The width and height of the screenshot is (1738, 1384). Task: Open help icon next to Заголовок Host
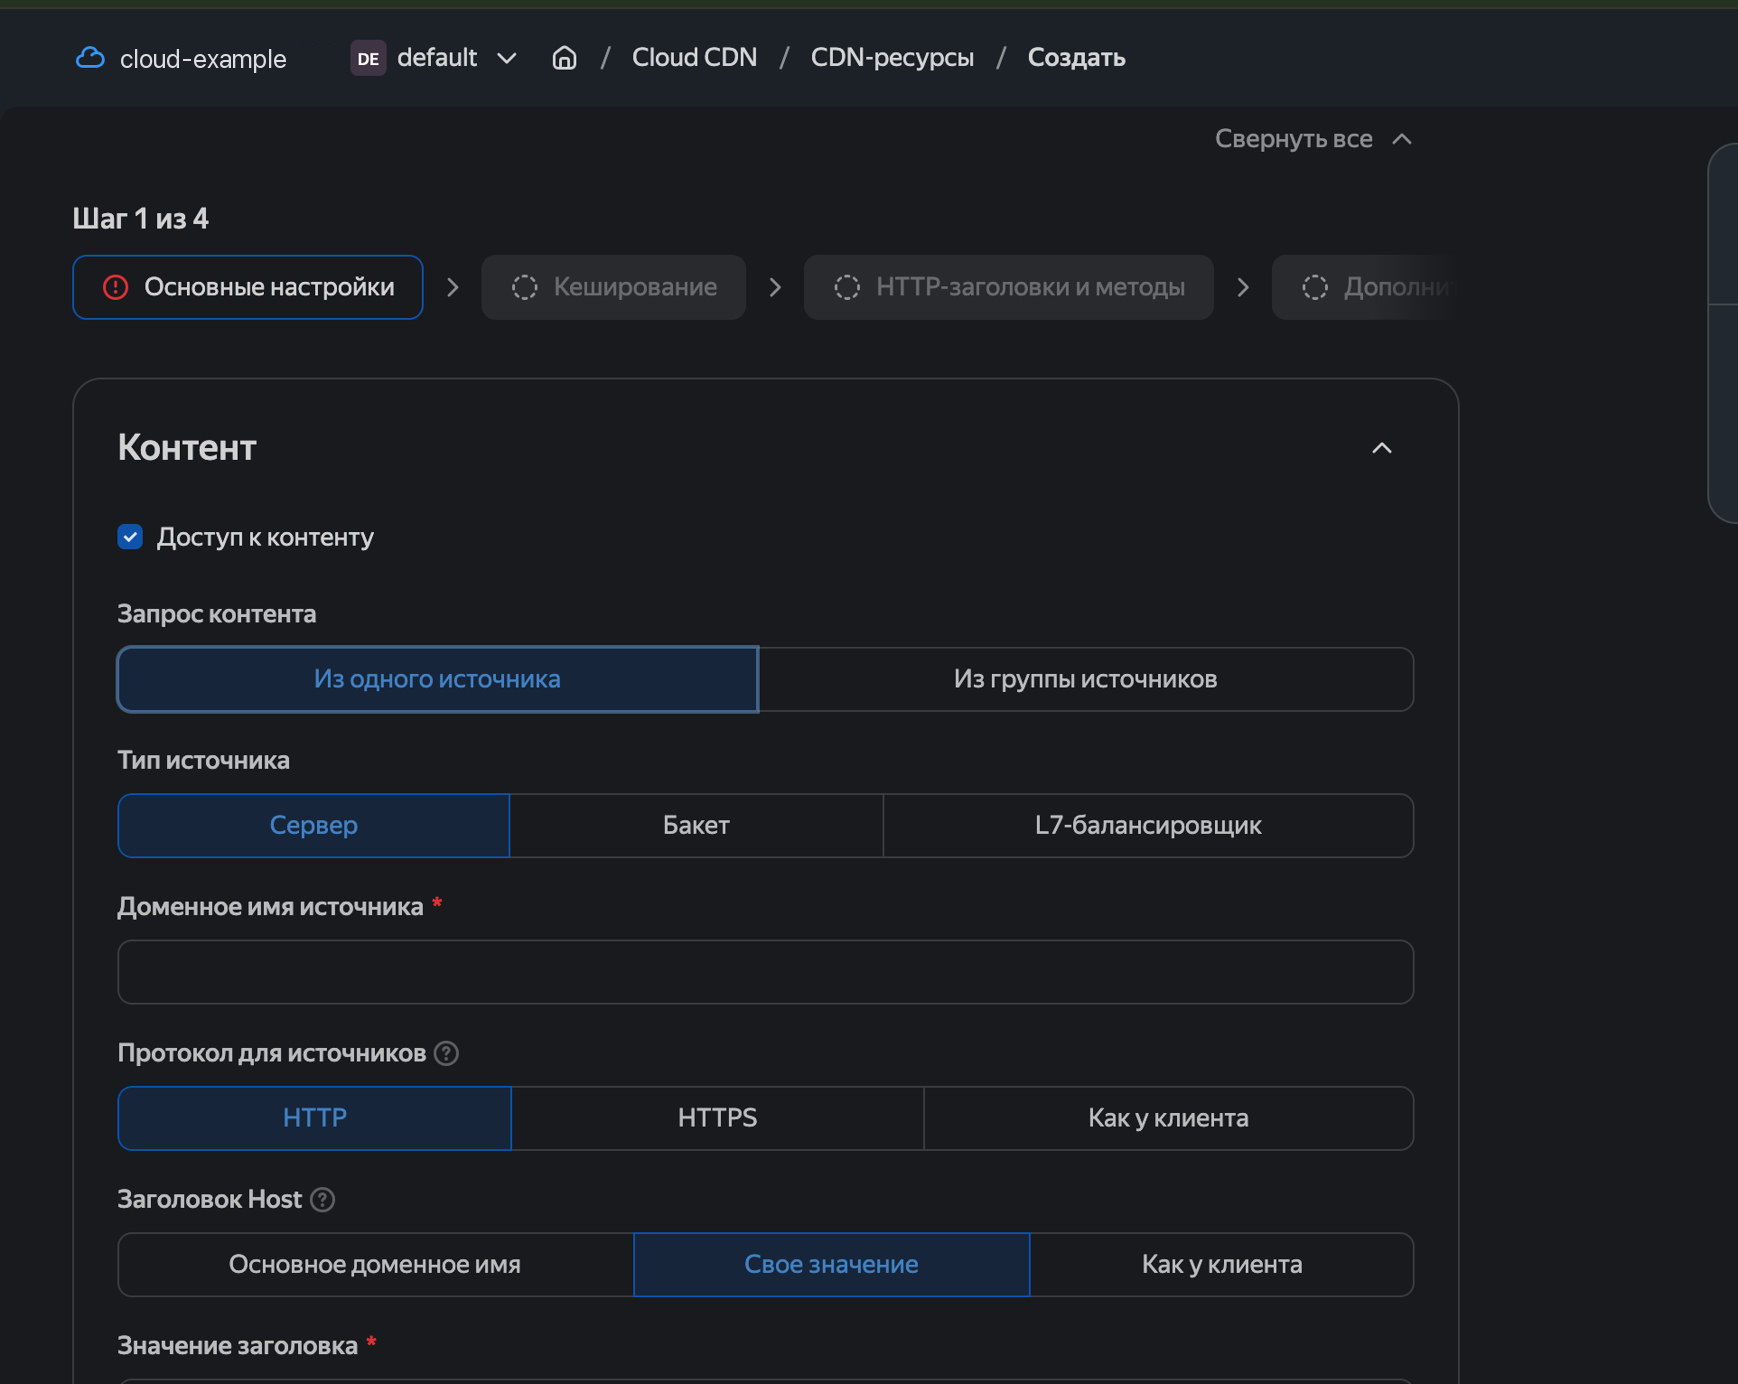322,1199
